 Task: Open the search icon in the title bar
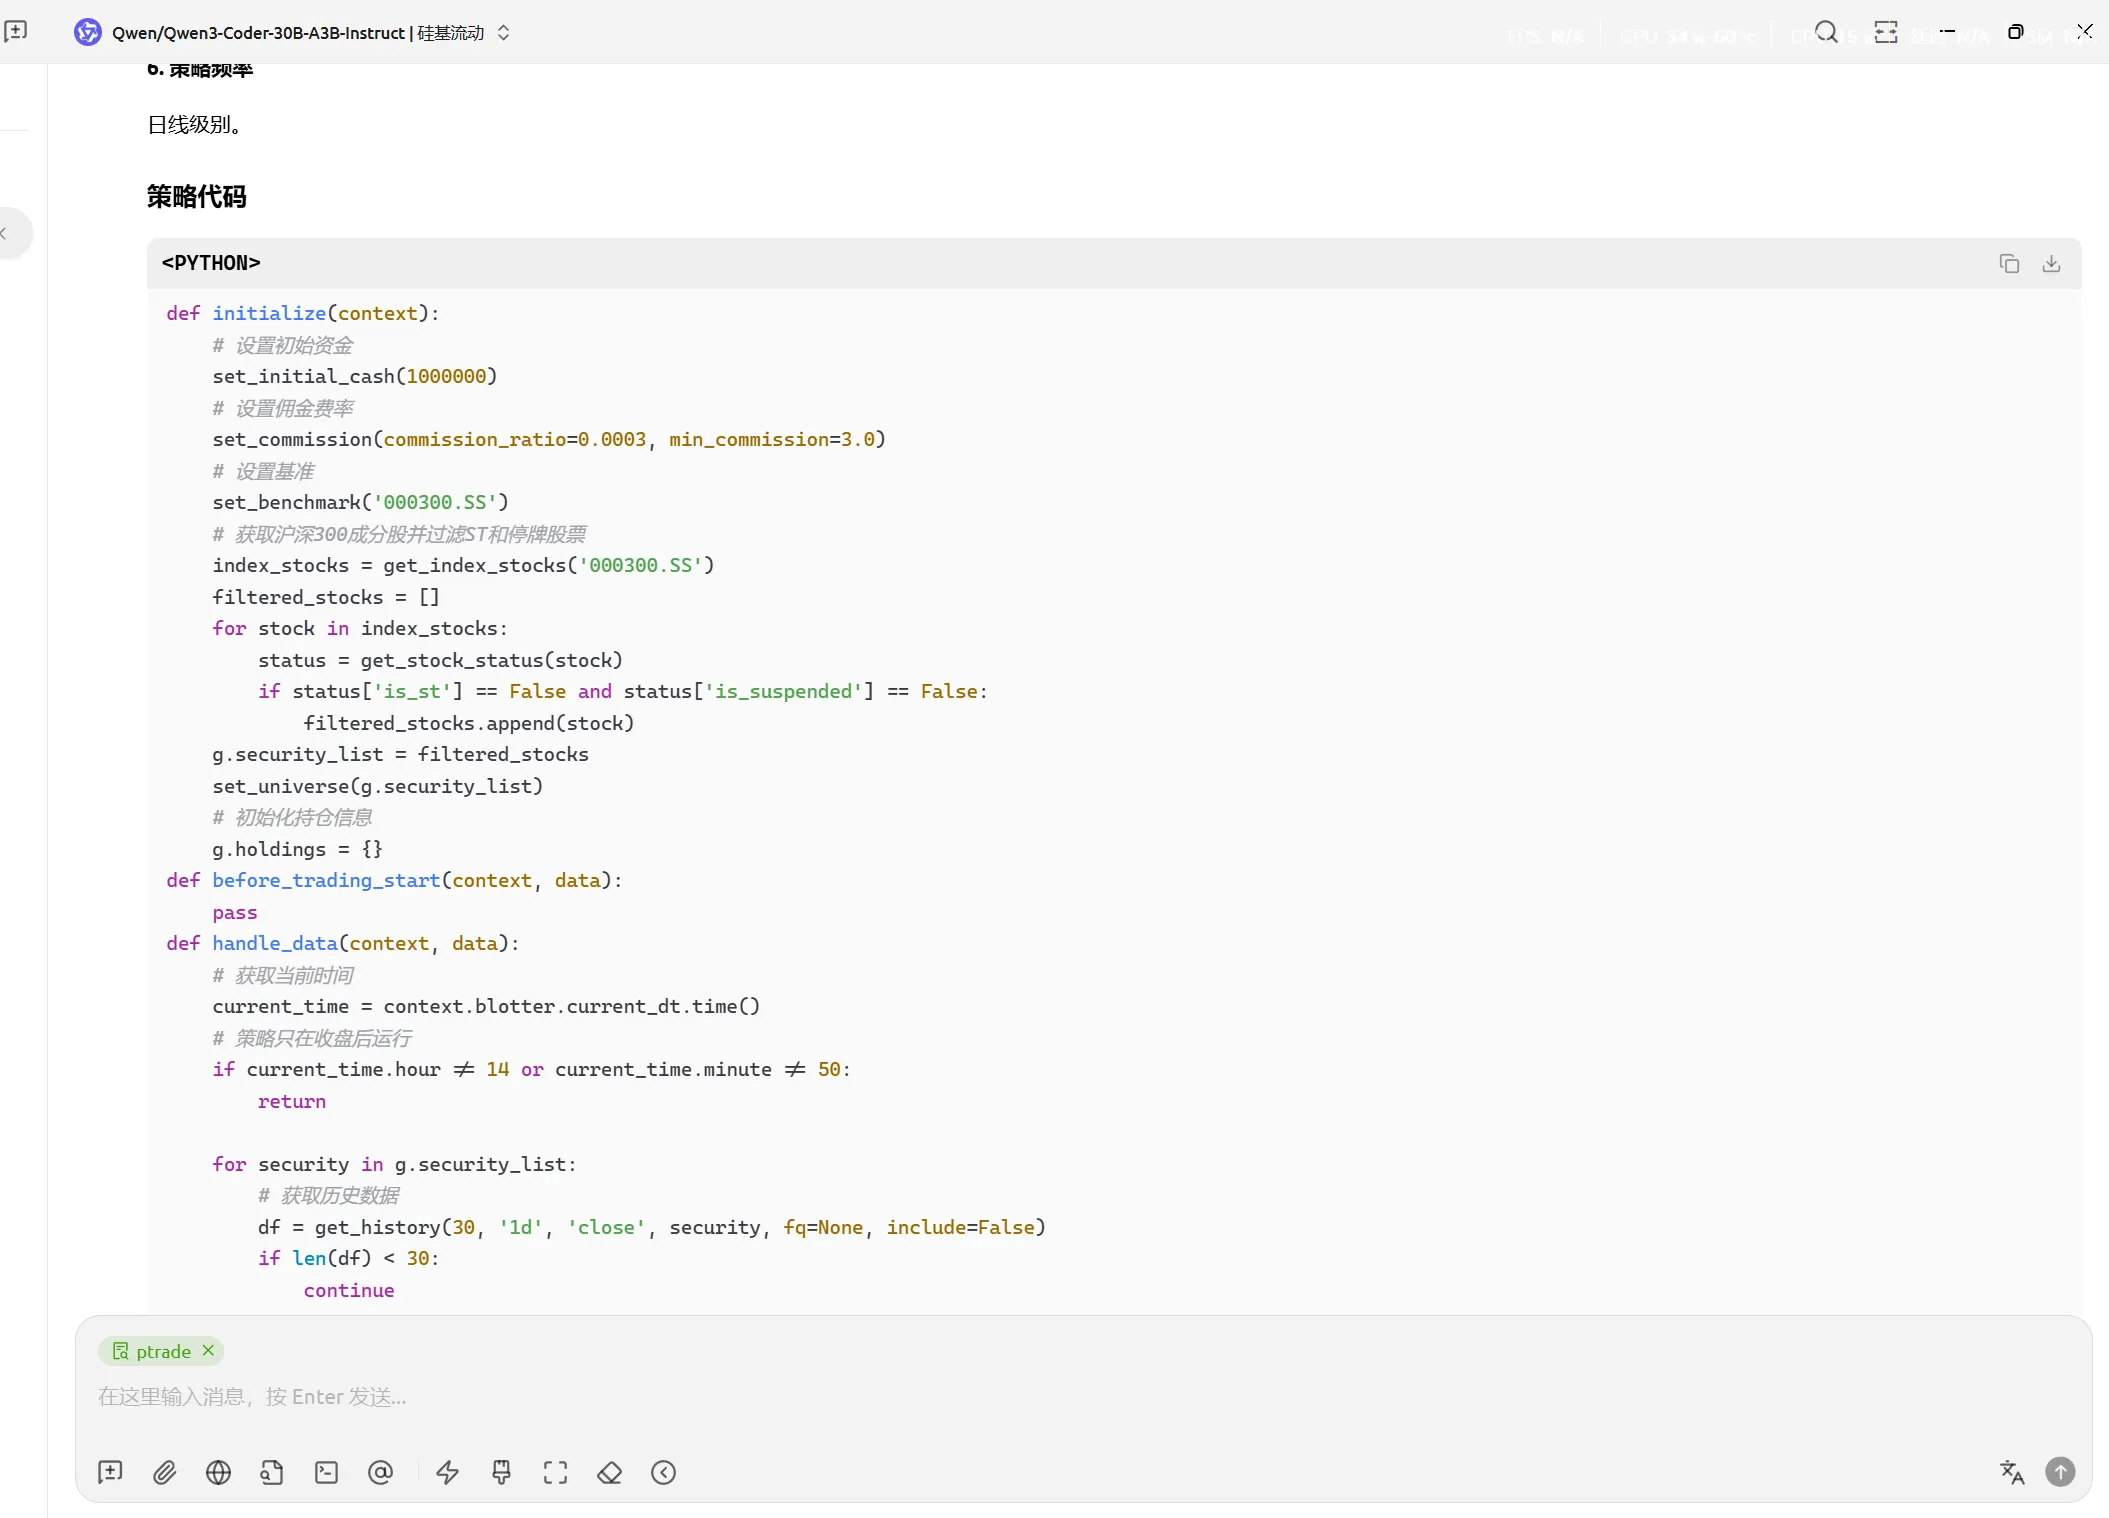pyautogui.click(x=1826, y=32)
